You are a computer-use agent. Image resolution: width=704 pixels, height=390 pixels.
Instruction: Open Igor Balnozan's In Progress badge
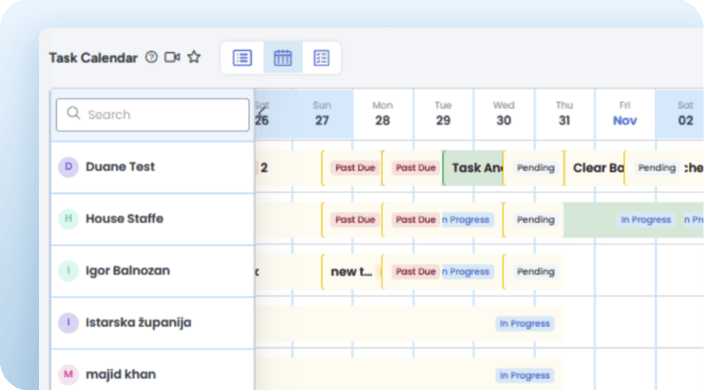pos(468,272)
